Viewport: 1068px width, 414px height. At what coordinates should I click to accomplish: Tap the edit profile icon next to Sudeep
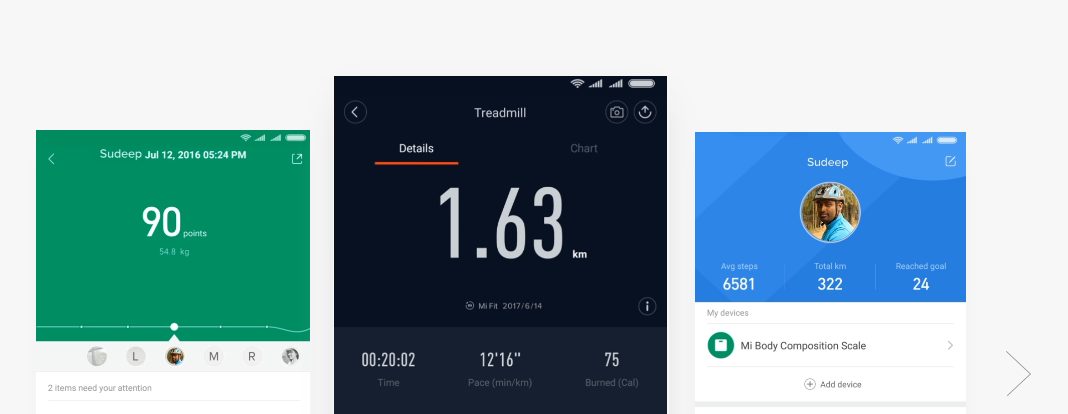click(950, 161)
